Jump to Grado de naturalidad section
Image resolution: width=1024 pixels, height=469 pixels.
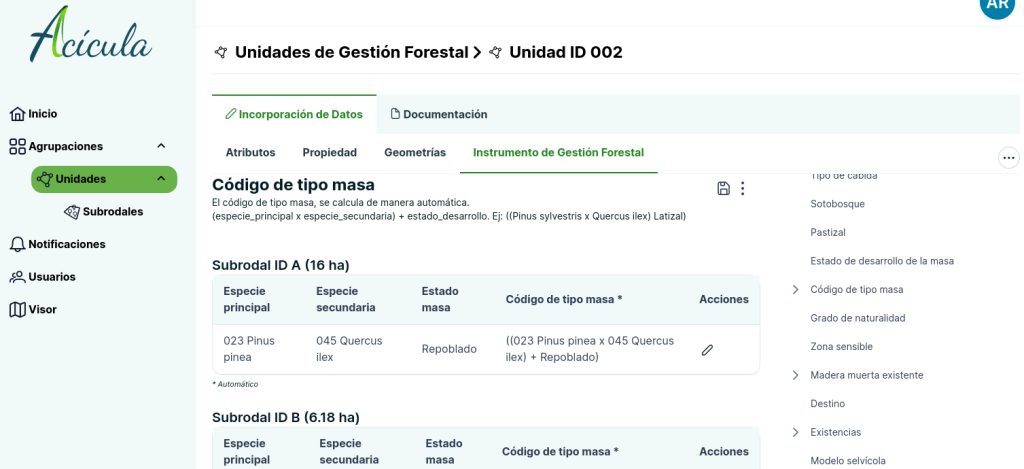coord(857,318)
